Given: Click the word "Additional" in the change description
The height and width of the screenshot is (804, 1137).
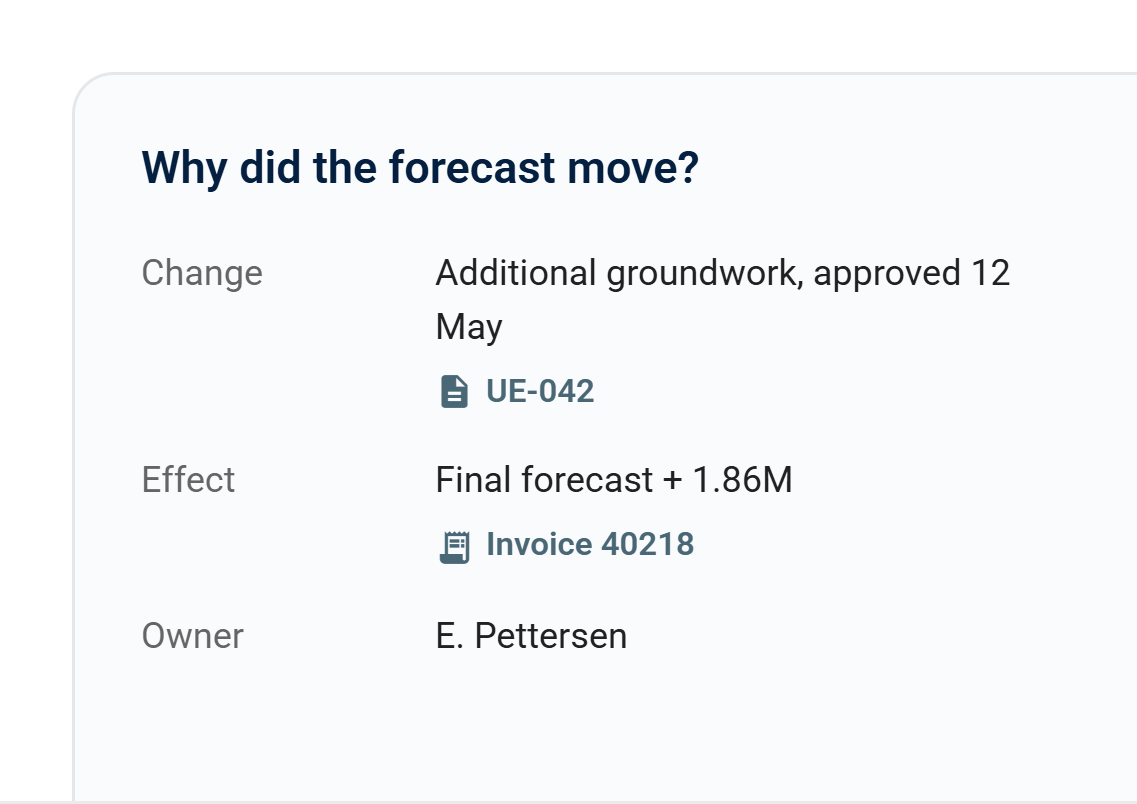Looking at the screenshot, I should click(x=516, y=274).
